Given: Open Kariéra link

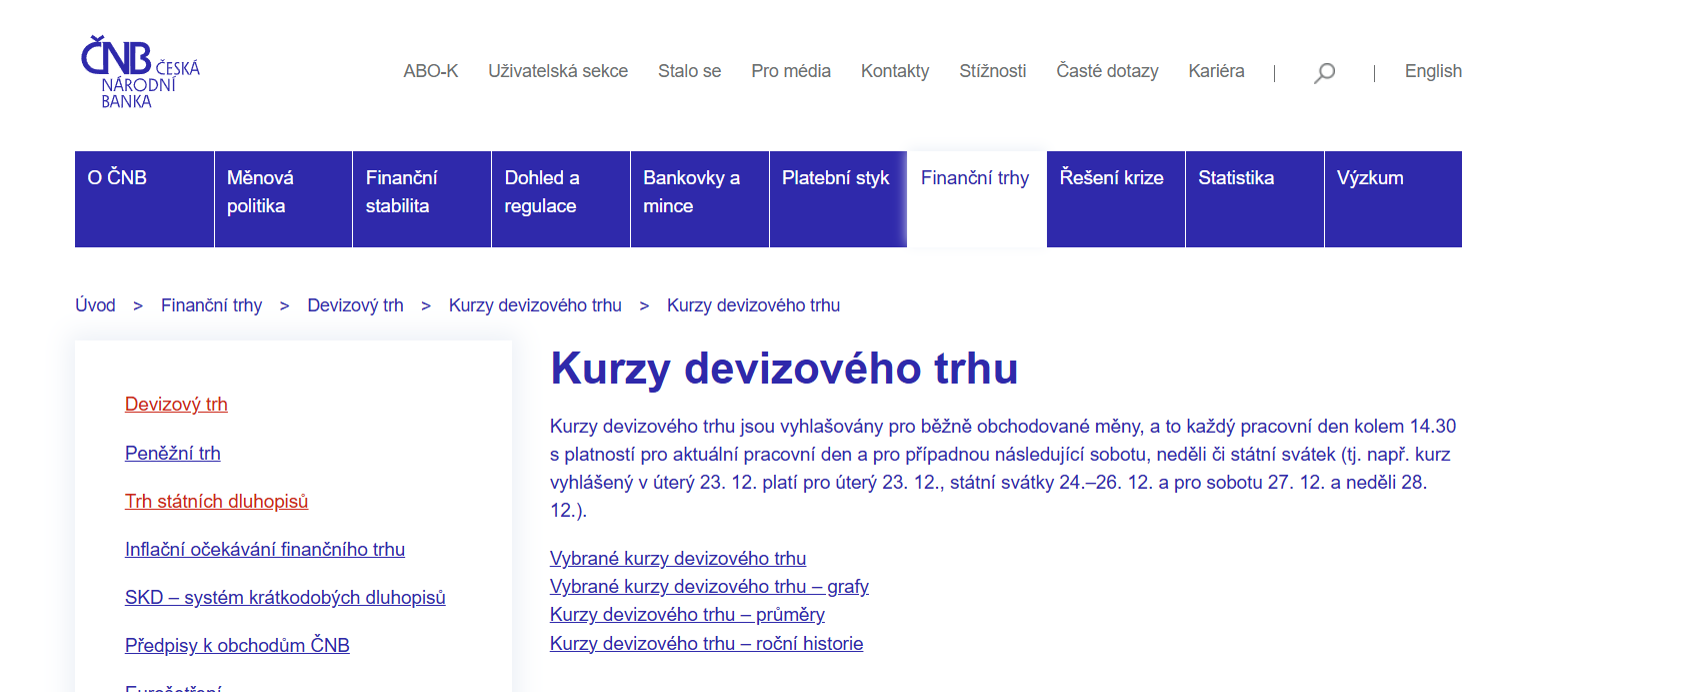Looking at the screenshot, I should coord(1216,71).
